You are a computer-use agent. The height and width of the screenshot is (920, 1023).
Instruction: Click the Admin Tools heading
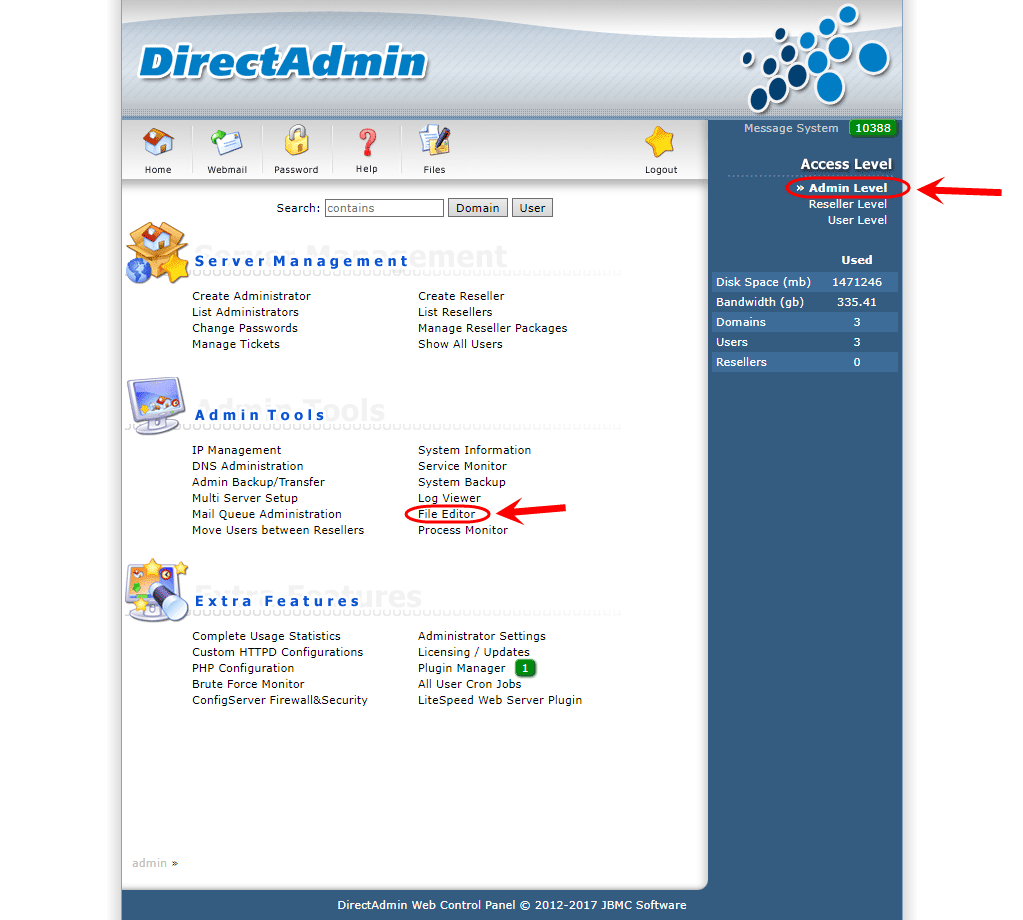point(259,415)
